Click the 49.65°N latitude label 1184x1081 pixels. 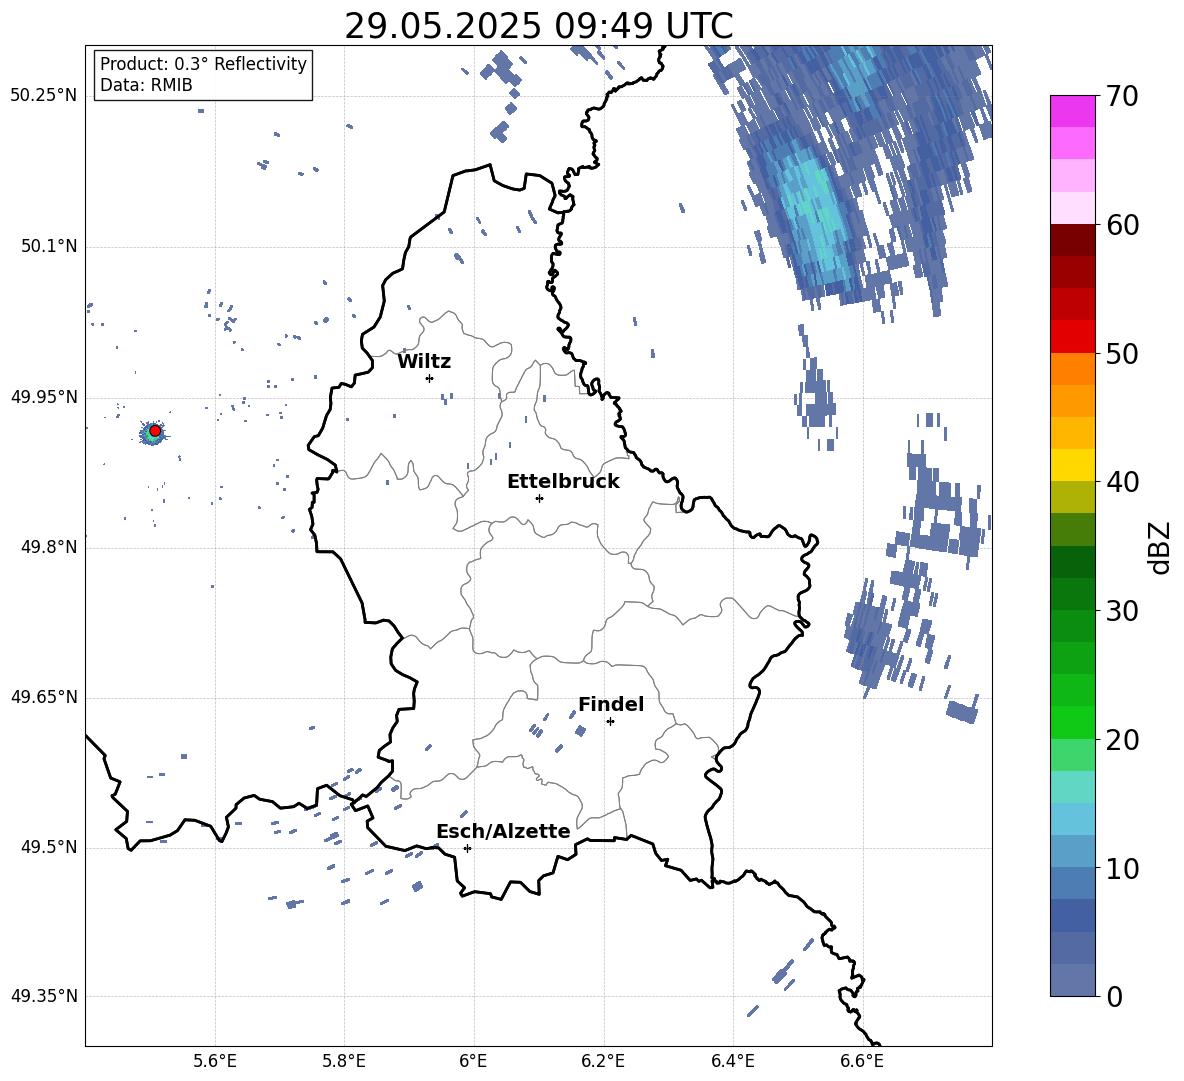click(44, 697)
